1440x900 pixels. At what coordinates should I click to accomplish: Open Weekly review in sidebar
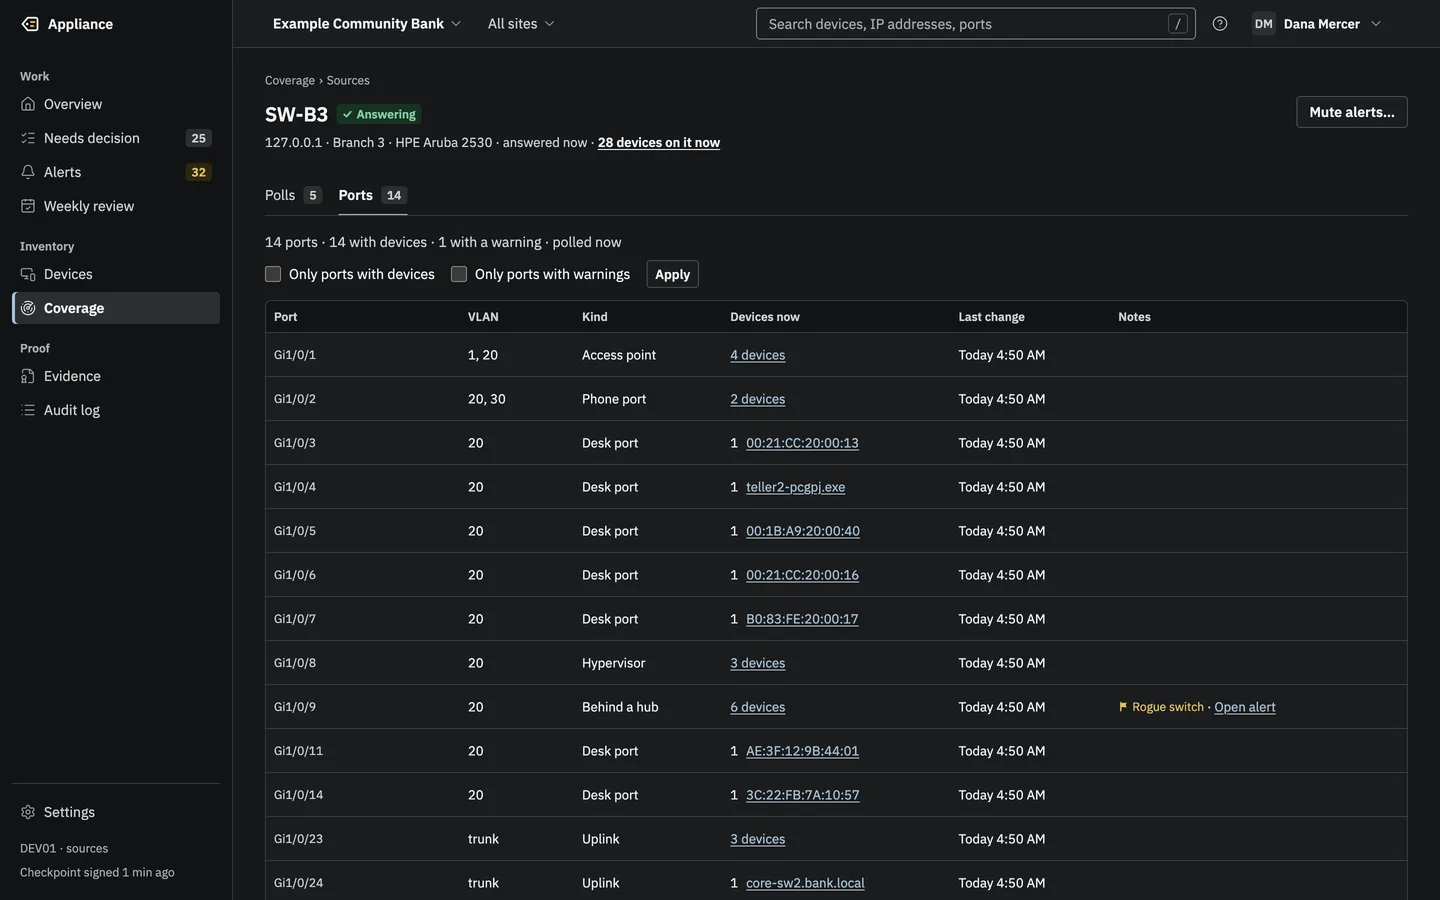pos(116,206)
